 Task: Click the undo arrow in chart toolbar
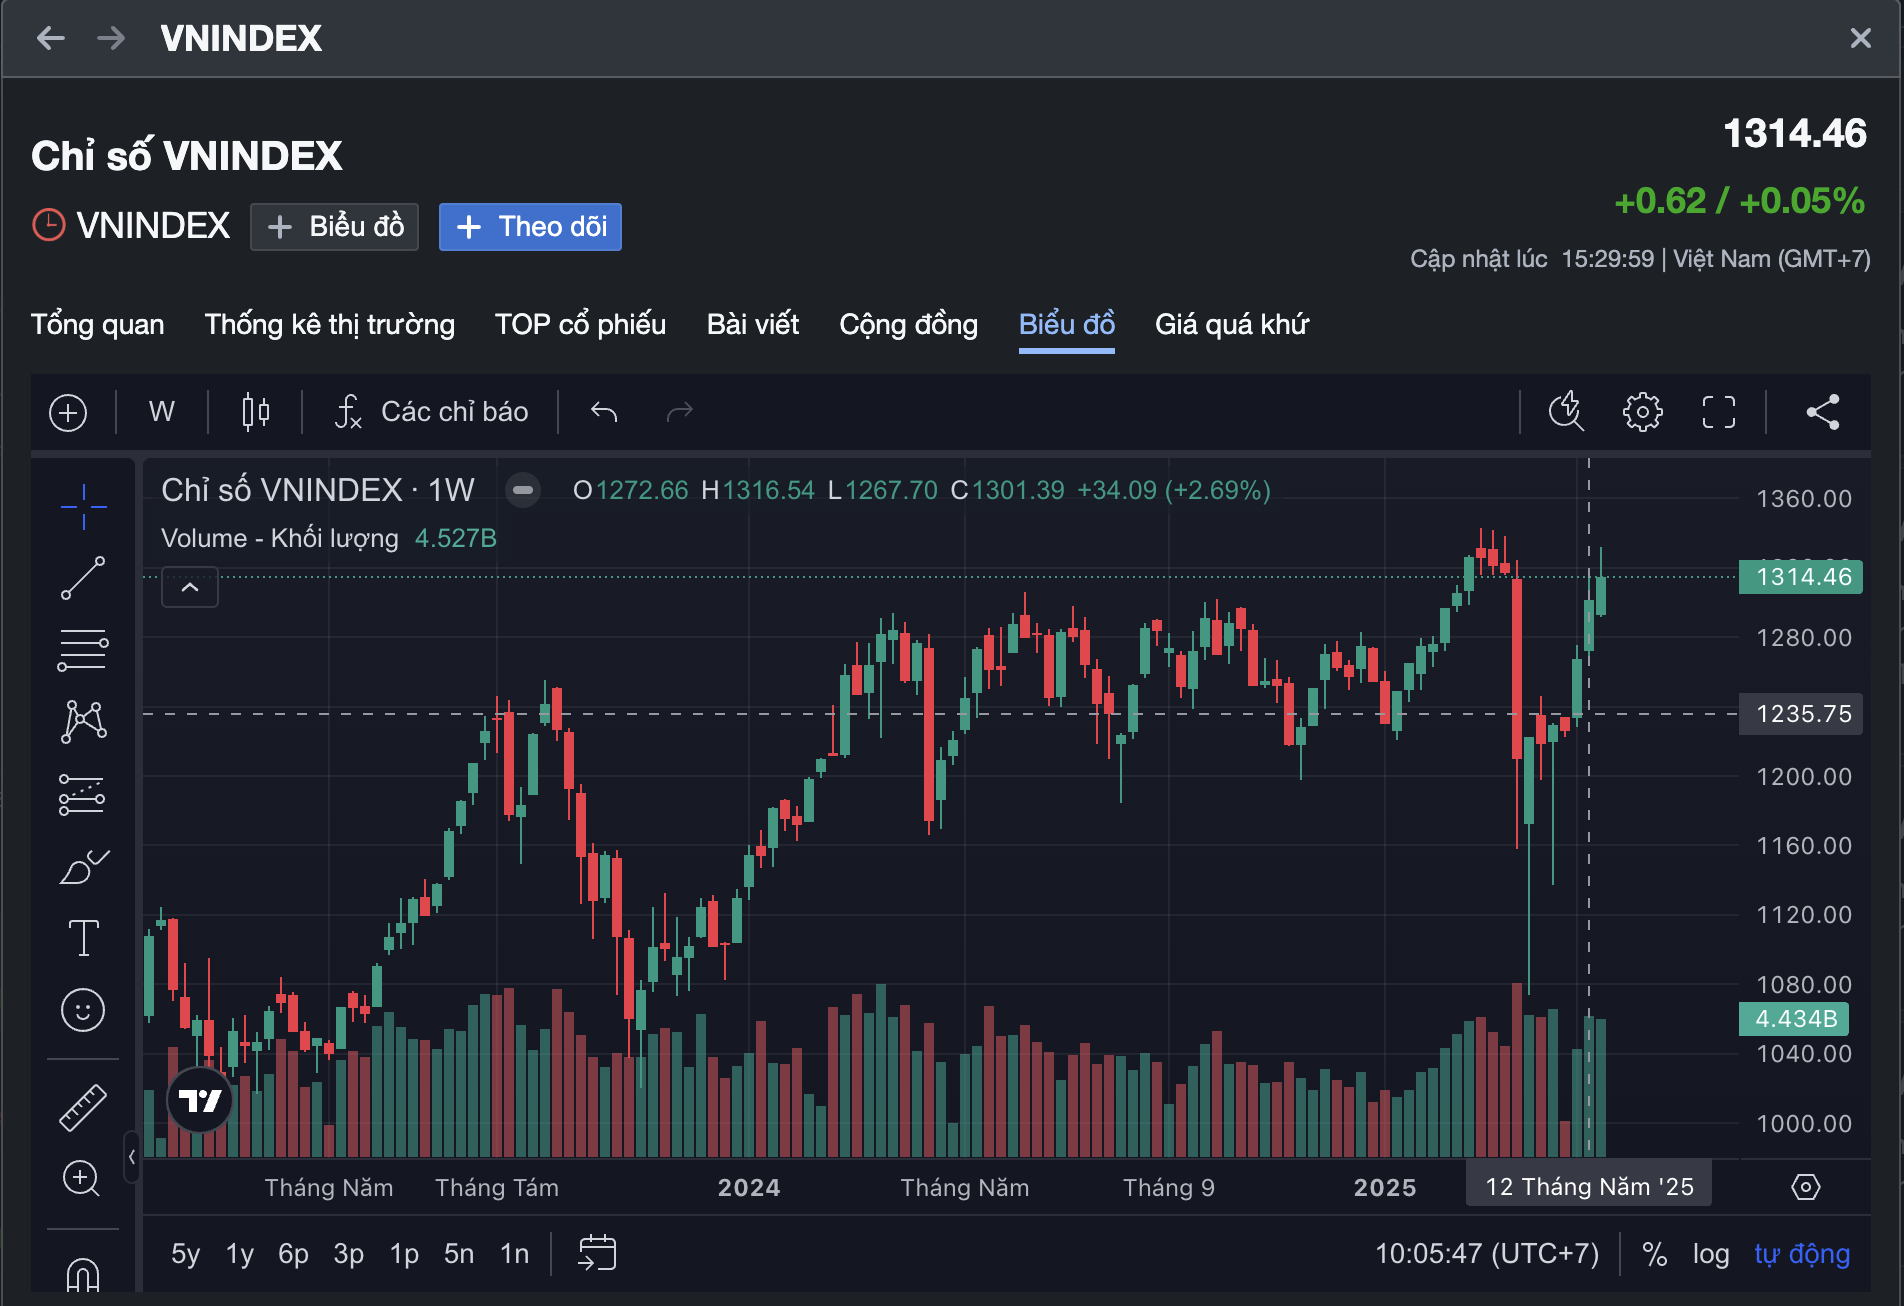(x=603, y=411)
